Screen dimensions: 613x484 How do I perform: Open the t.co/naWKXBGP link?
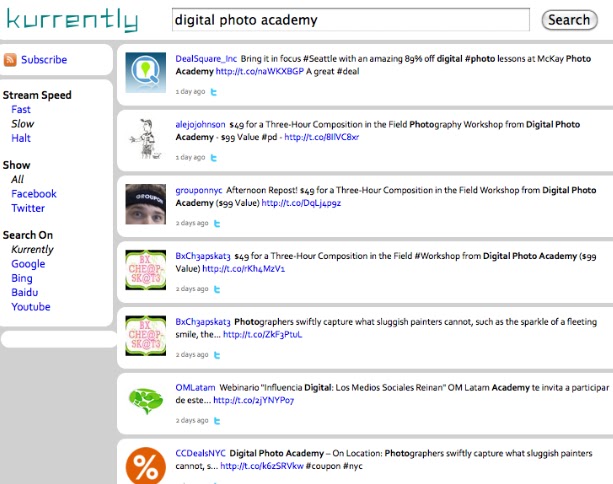[260, 71]
